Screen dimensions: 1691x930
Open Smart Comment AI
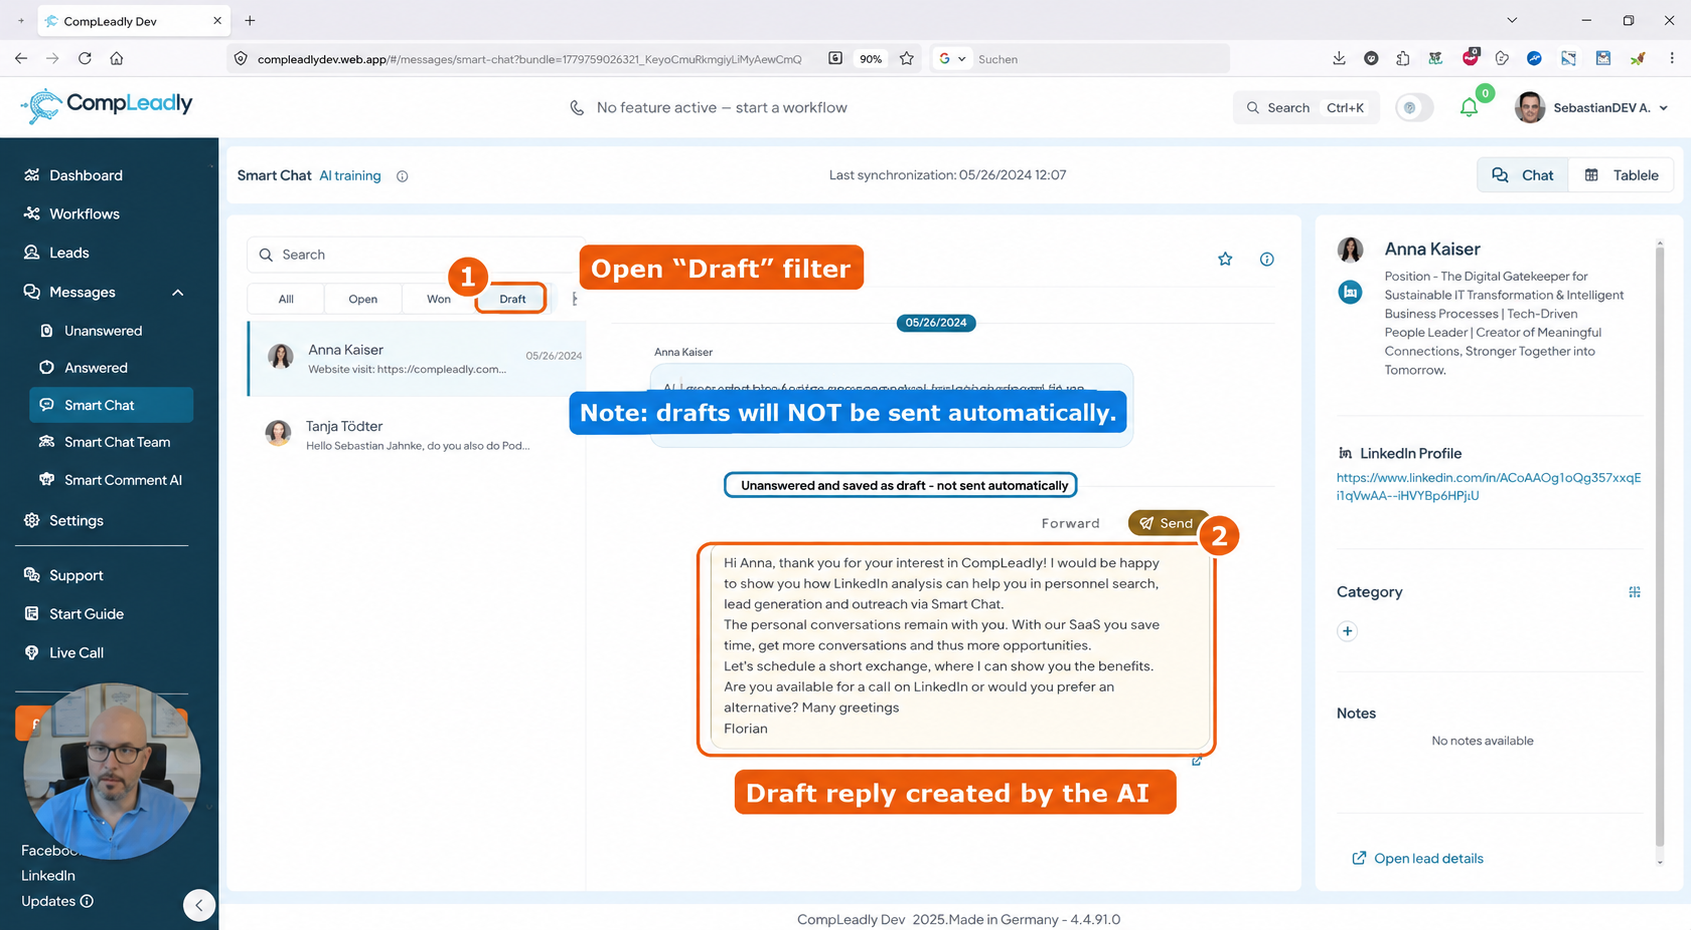coord(123,480)
